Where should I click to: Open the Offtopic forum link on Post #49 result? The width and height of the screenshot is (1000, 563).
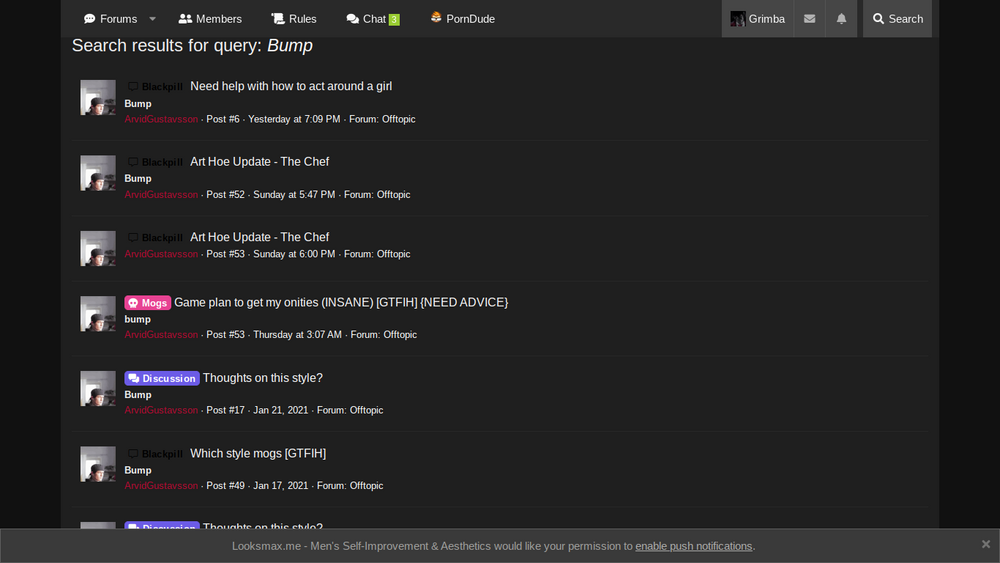pos(367,486)
